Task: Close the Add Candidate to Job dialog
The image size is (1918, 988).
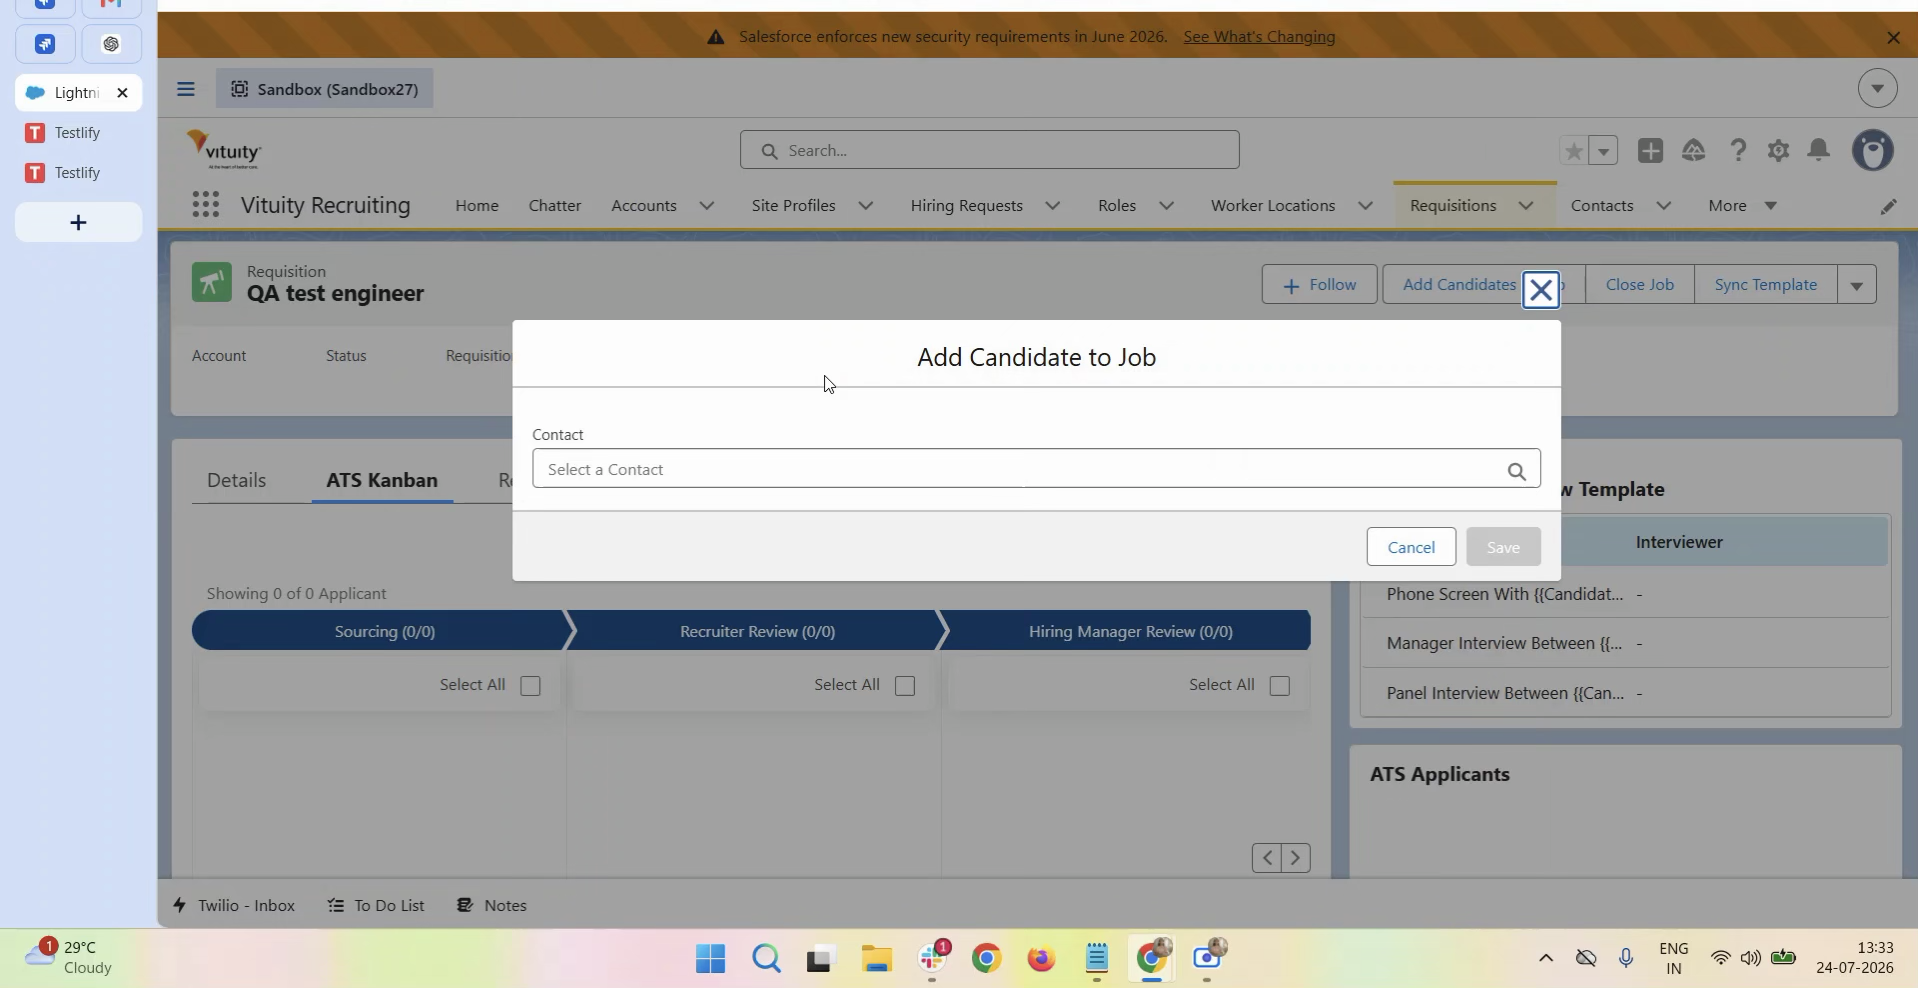Action: point(1540,290)
